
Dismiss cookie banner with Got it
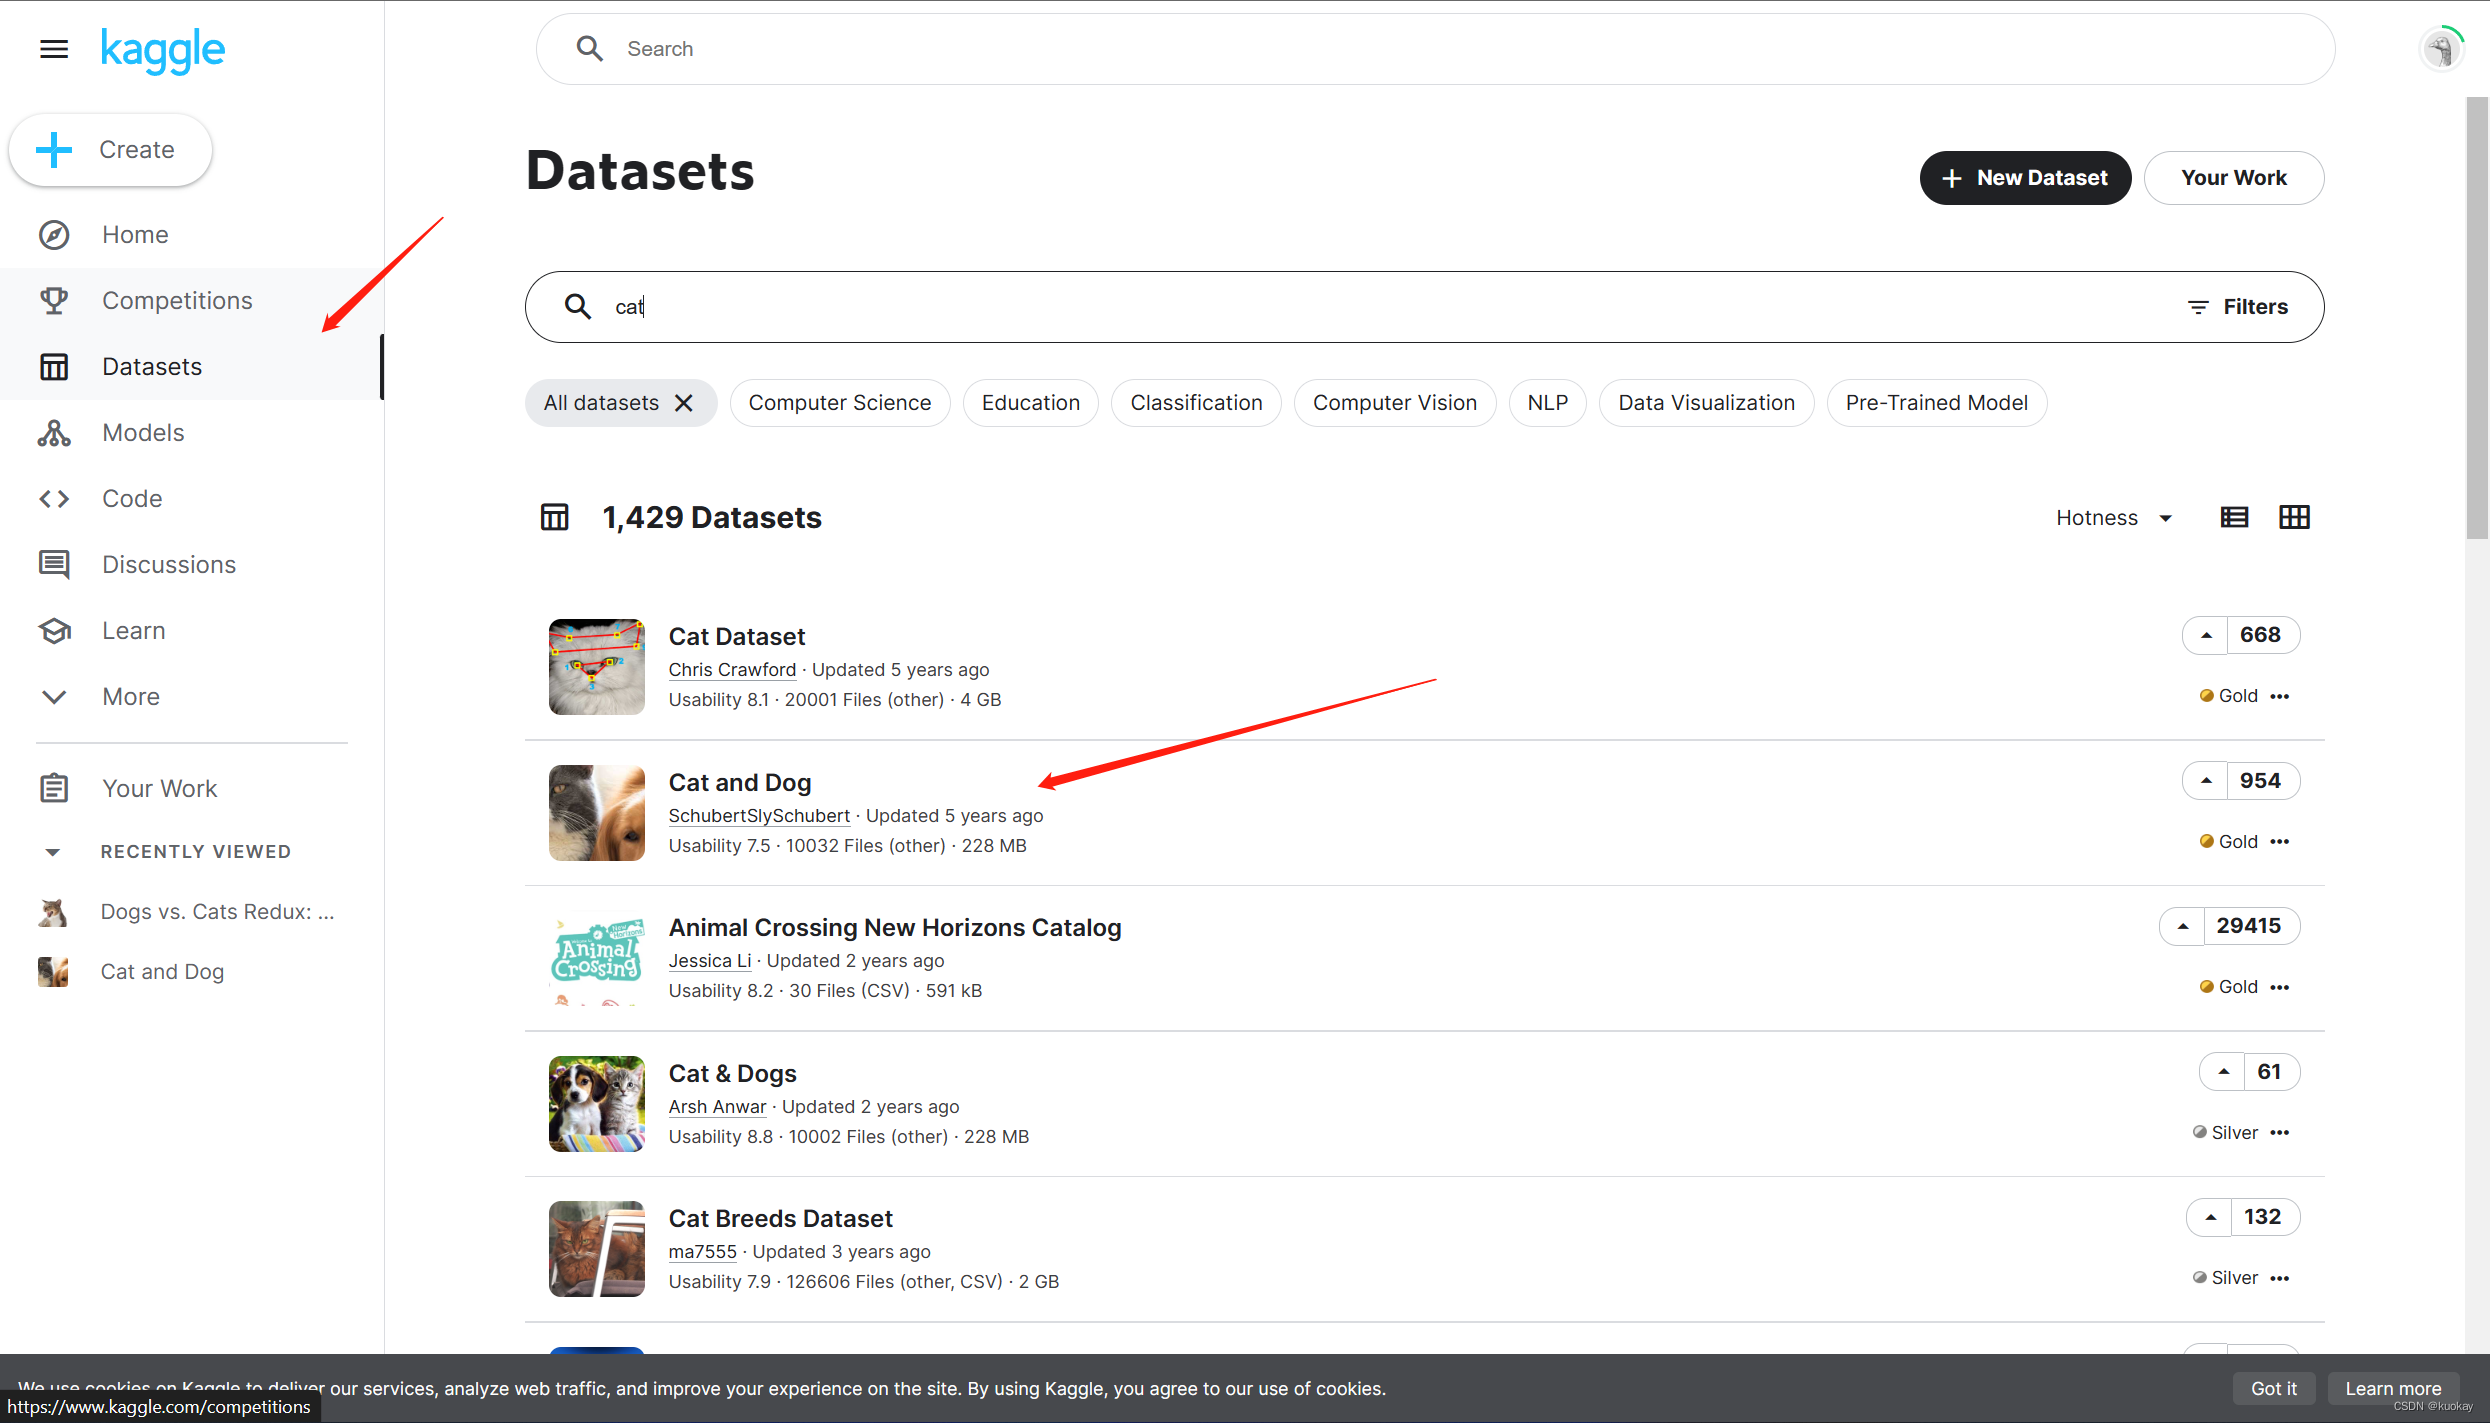coord(2274,1389)
